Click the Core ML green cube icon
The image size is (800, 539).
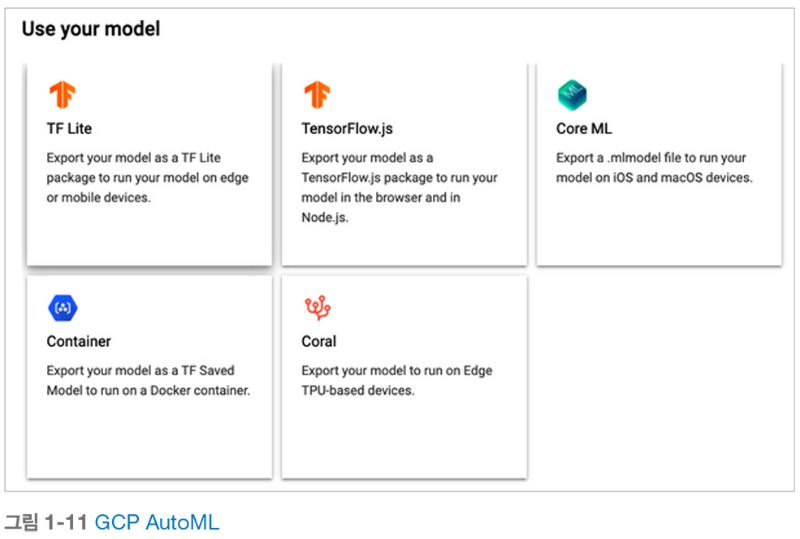[572, 95]
